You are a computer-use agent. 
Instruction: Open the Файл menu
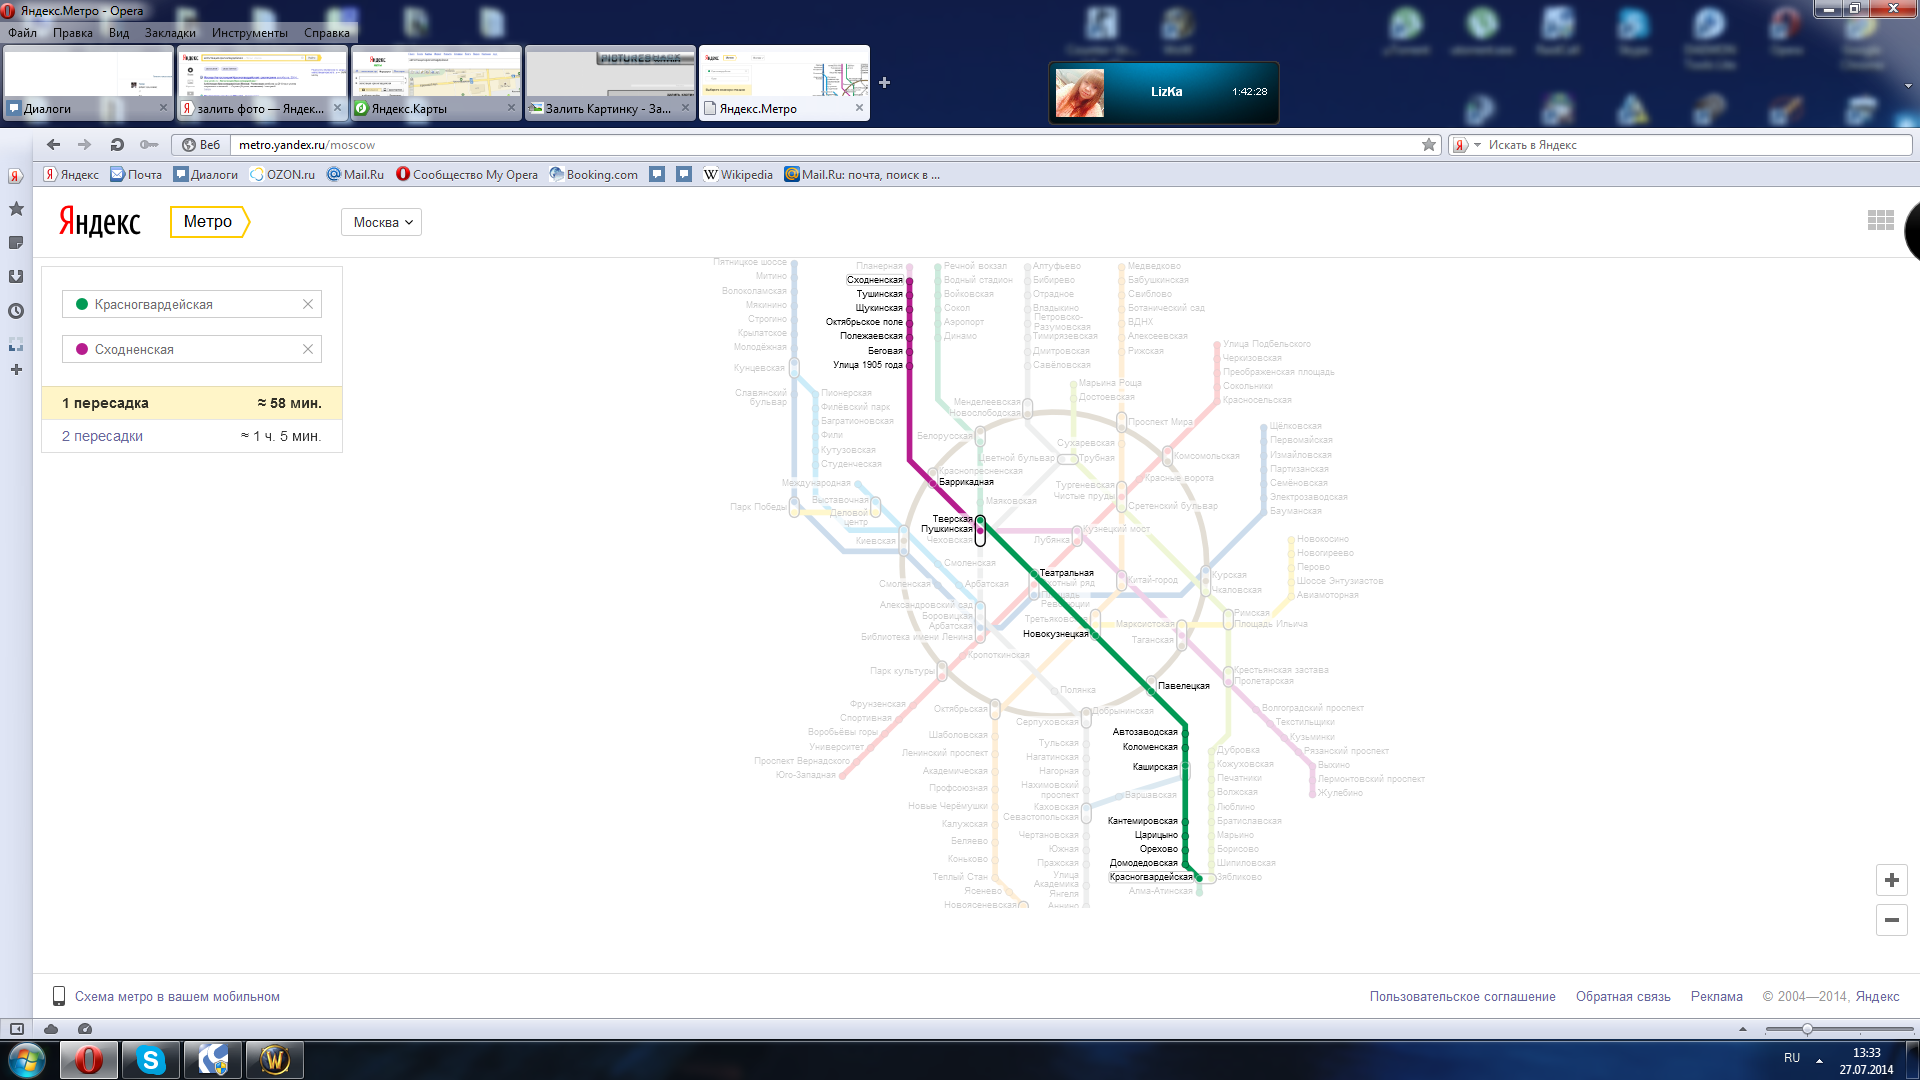[22, 33]
